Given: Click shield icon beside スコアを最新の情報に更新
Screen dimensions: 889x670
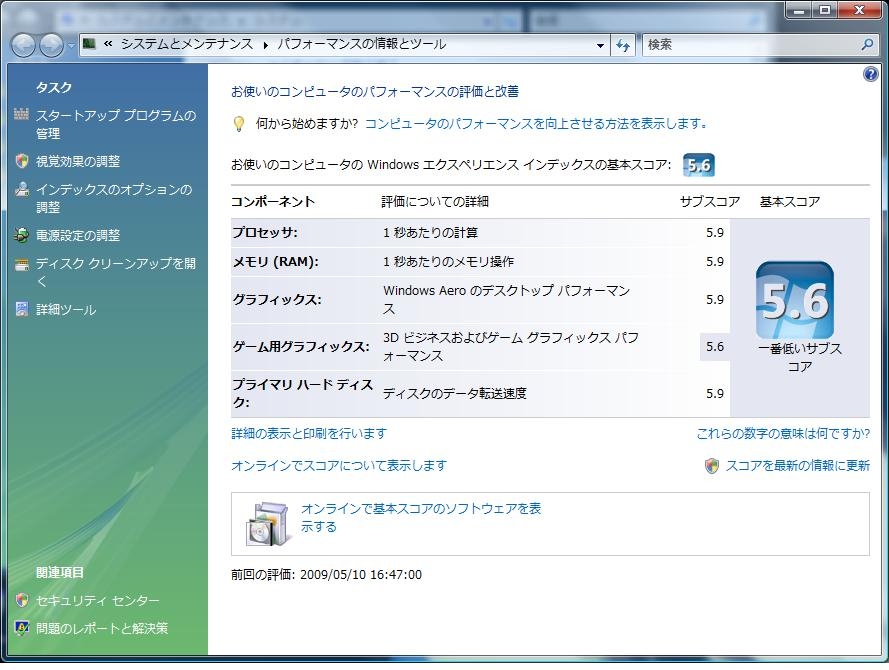Looking at the screenshot, I should (712, 465).
